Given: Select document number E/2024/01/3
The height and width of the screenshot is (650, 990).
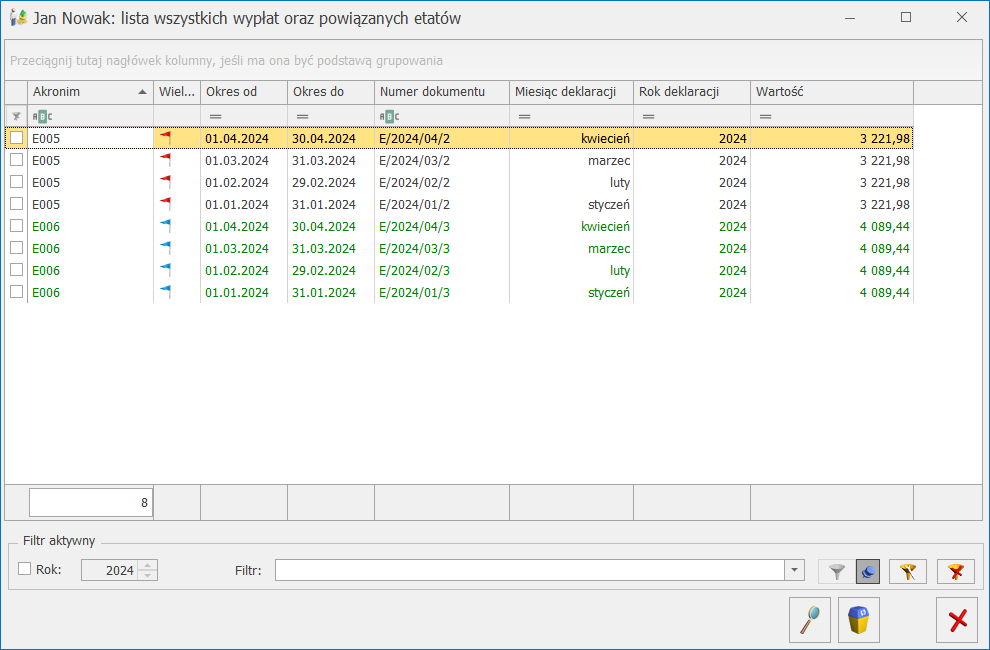Looking at the screenshot, I should (415, 293).
